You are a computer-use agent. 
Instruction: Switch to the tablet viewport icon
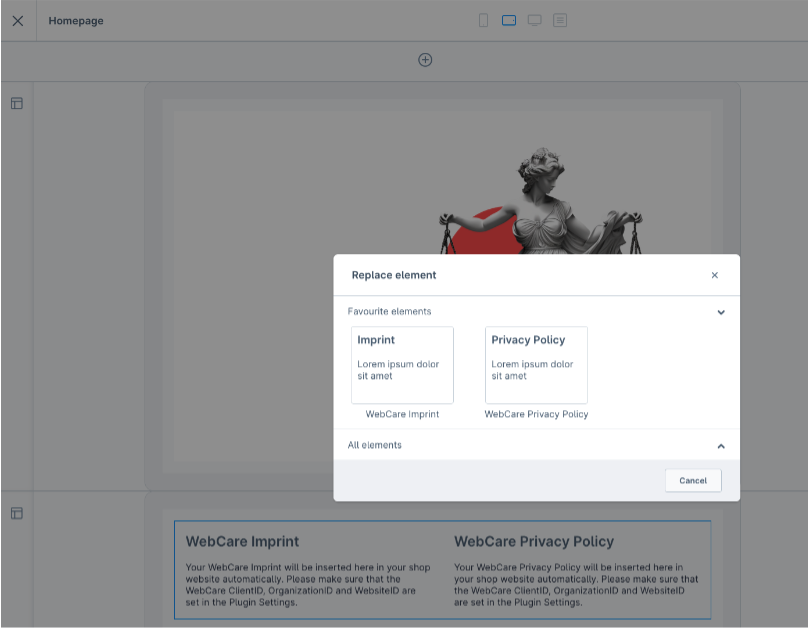click(508, 19)
